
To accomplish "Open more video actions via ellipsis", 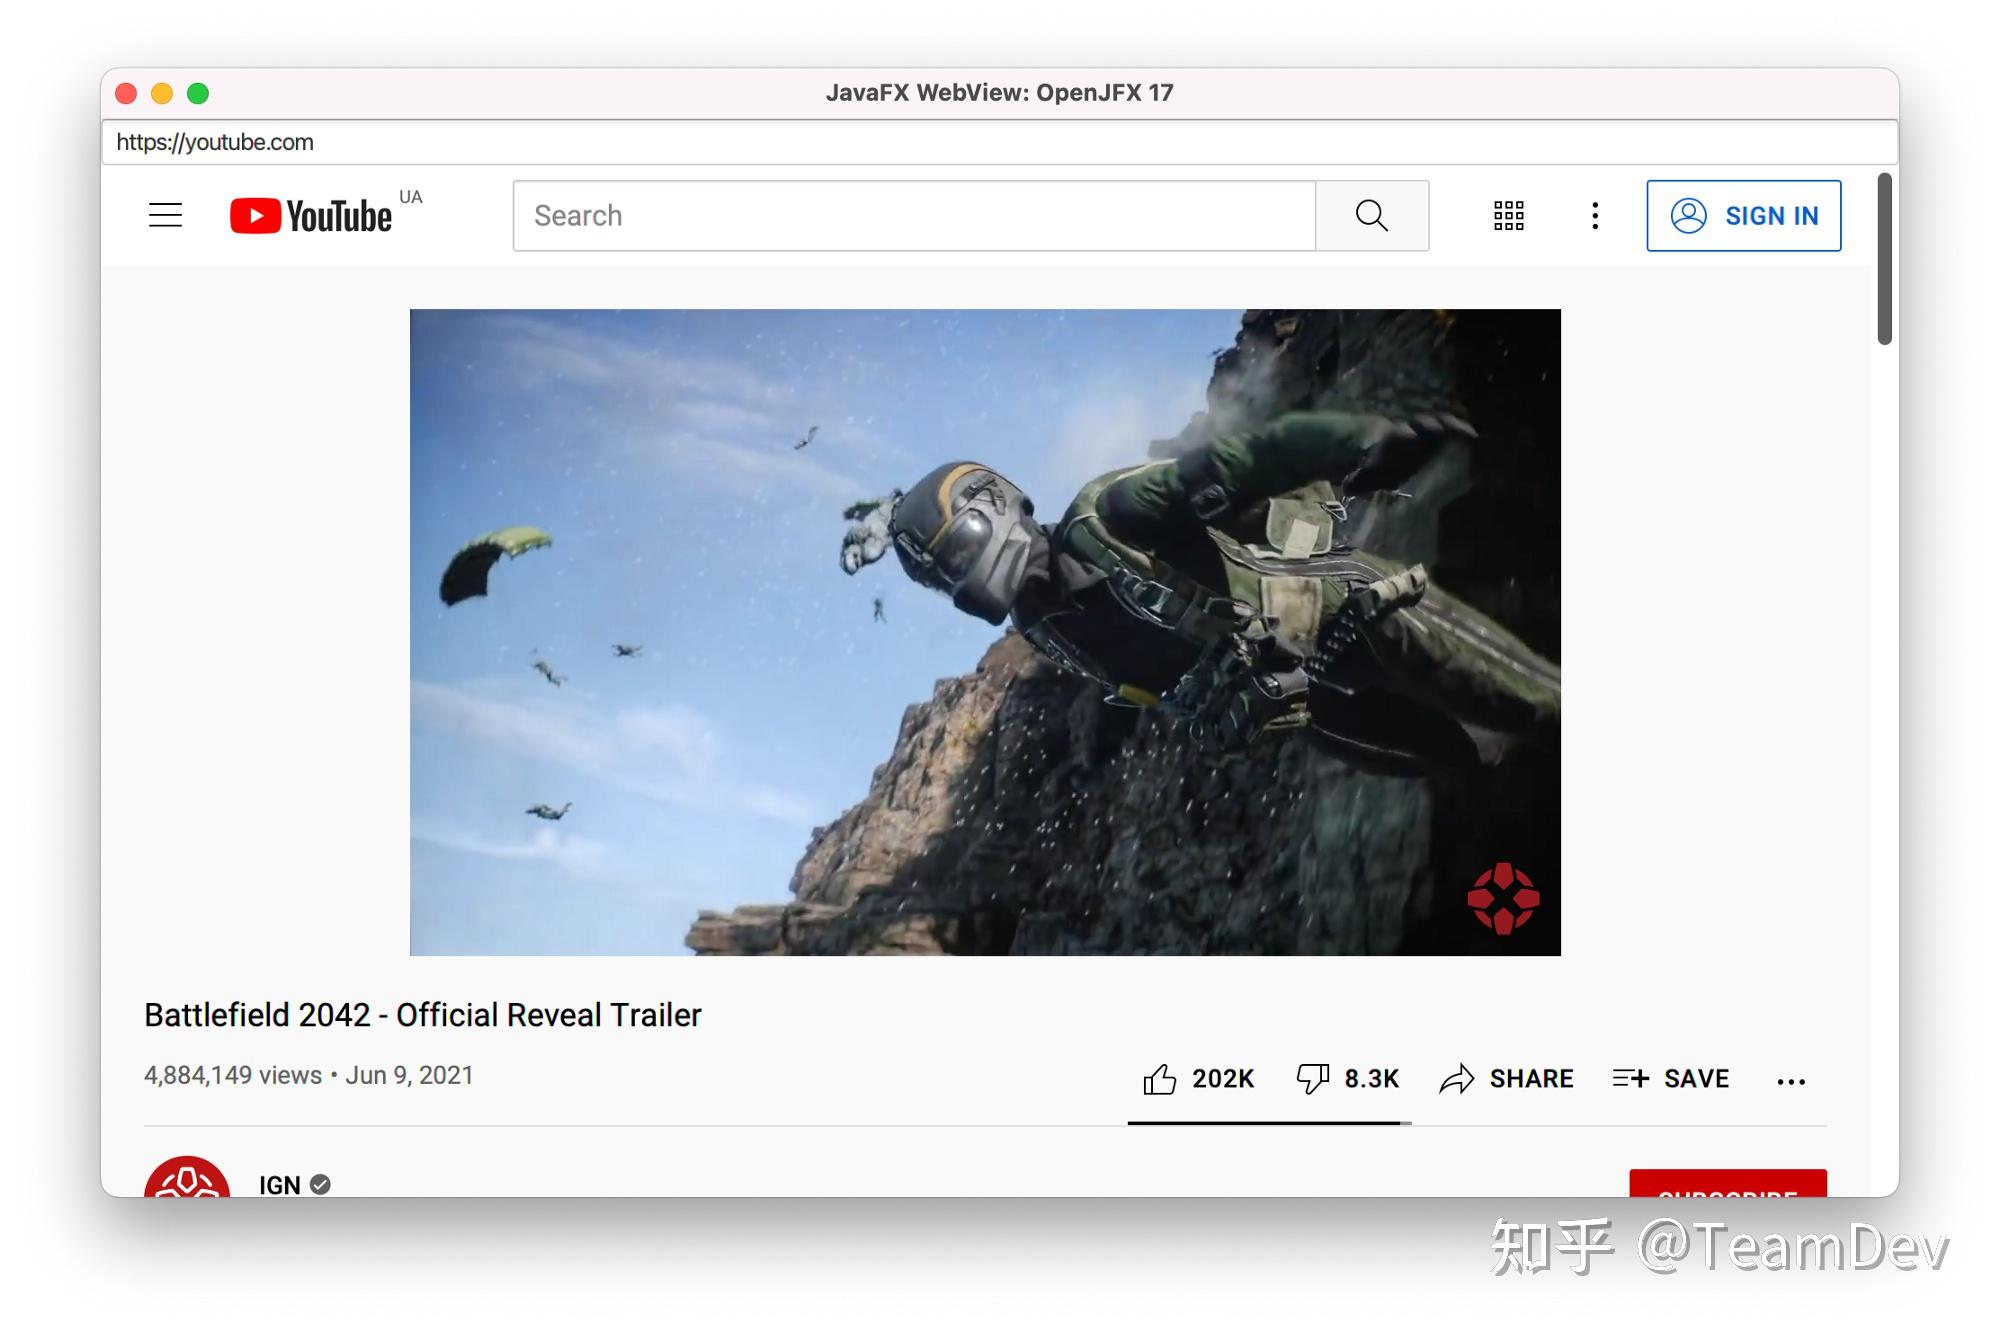I will click(1790, 1080).
